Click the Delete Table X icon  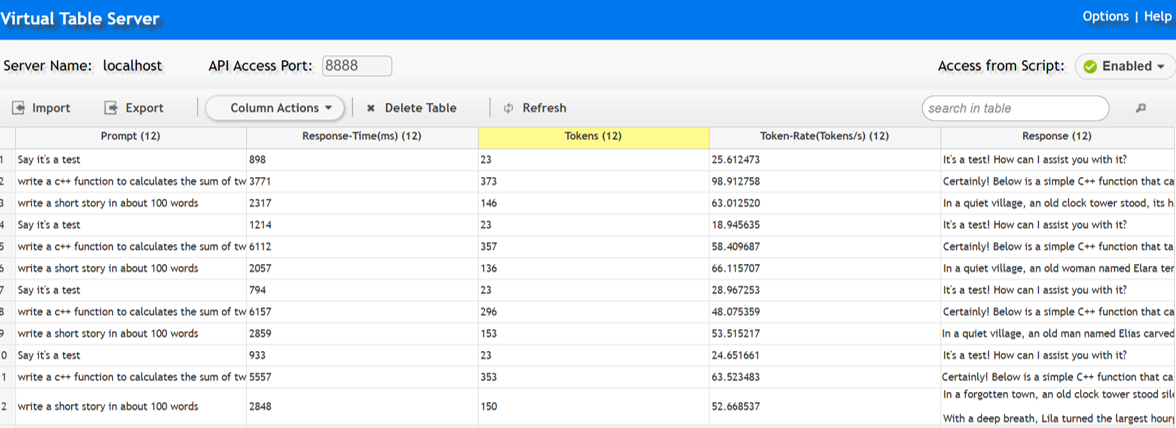click(371, 108)
